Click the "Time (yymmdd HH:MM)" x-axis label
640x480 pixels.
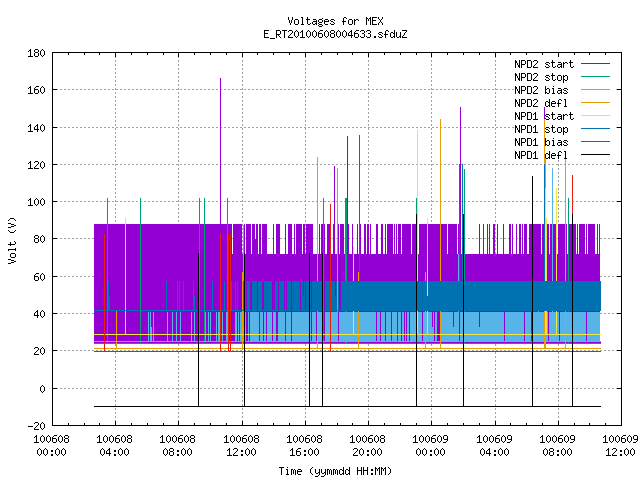coord(335,471)
